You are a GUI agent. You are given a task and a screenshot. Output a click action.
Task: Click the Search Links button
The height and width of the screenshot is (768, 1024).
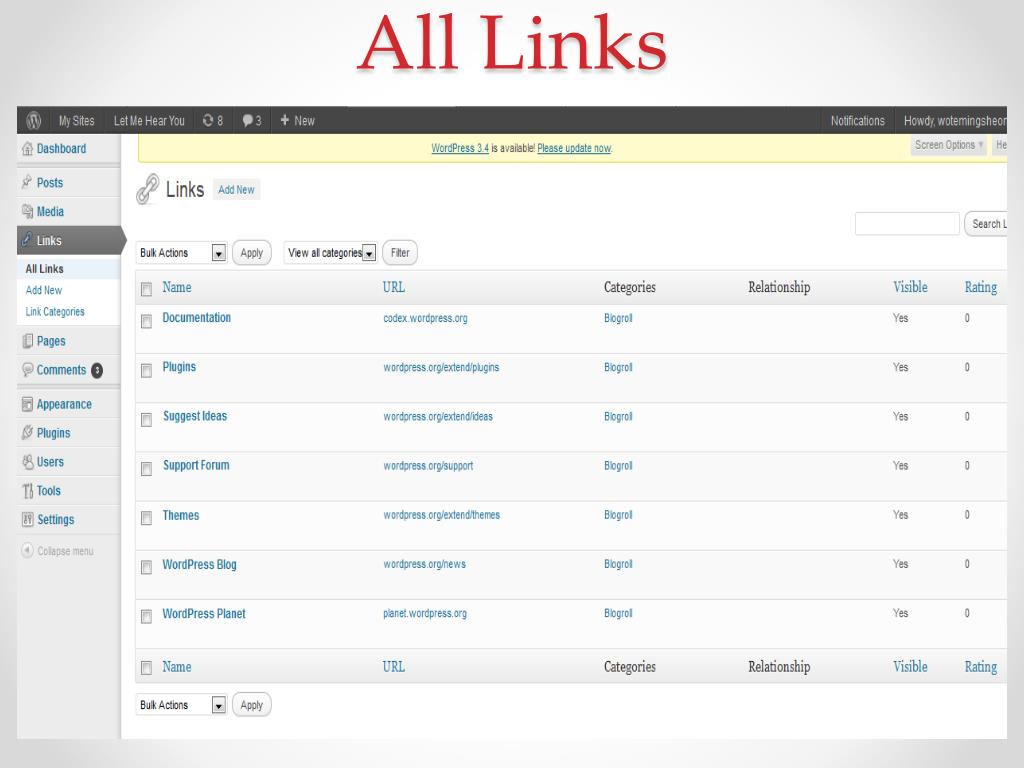(986, 224)
